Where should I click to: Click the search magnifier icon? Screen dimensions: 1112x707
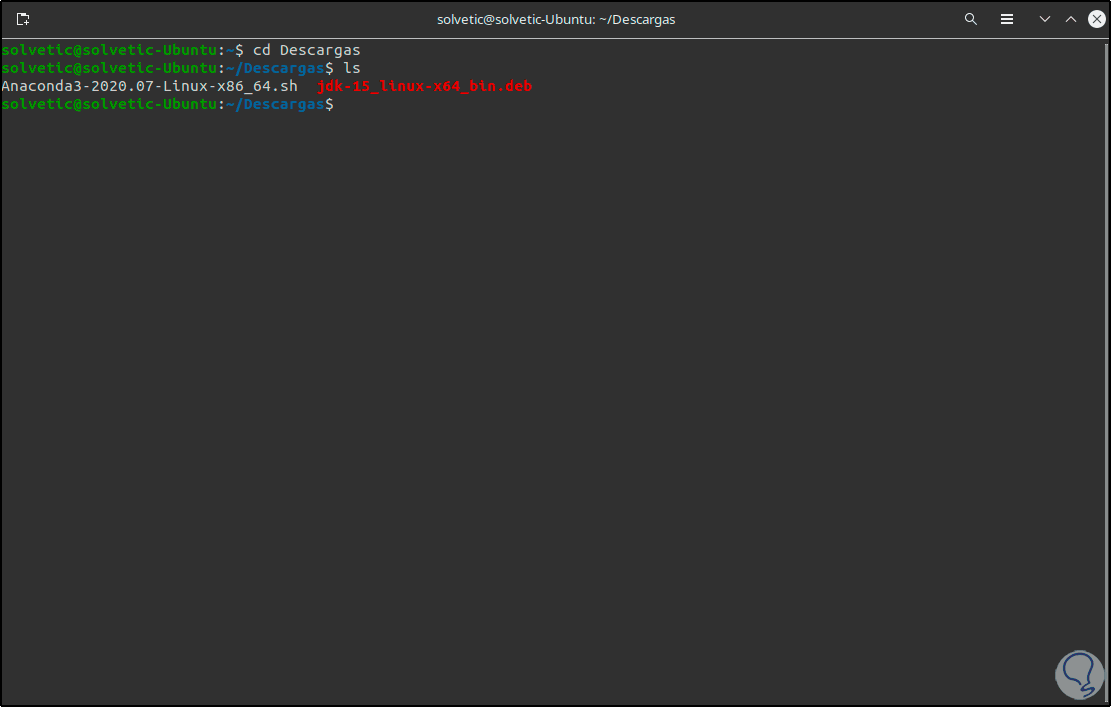970,19
